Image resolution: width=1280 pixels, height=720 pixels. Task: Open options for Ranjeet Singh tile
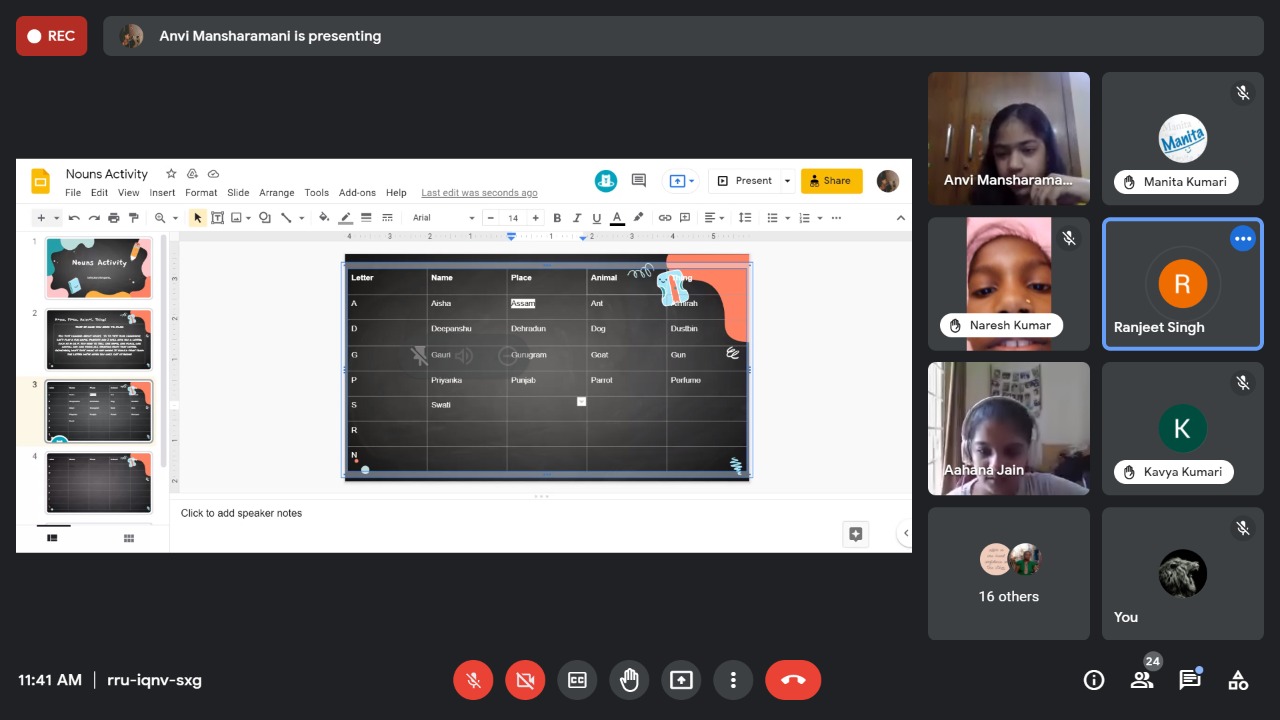[x=1242, y=239]
